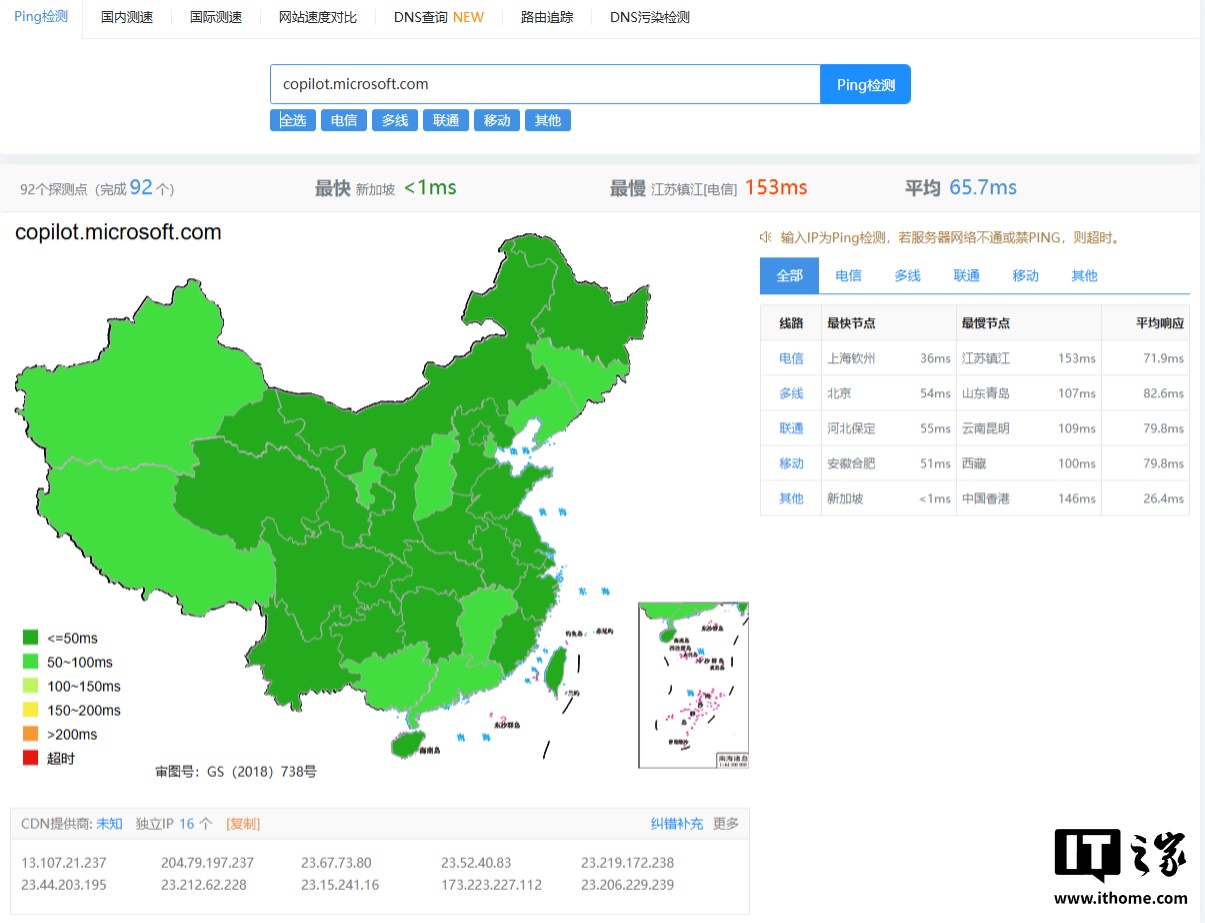Click IP address 204.79.197.237

click(207, 863)
